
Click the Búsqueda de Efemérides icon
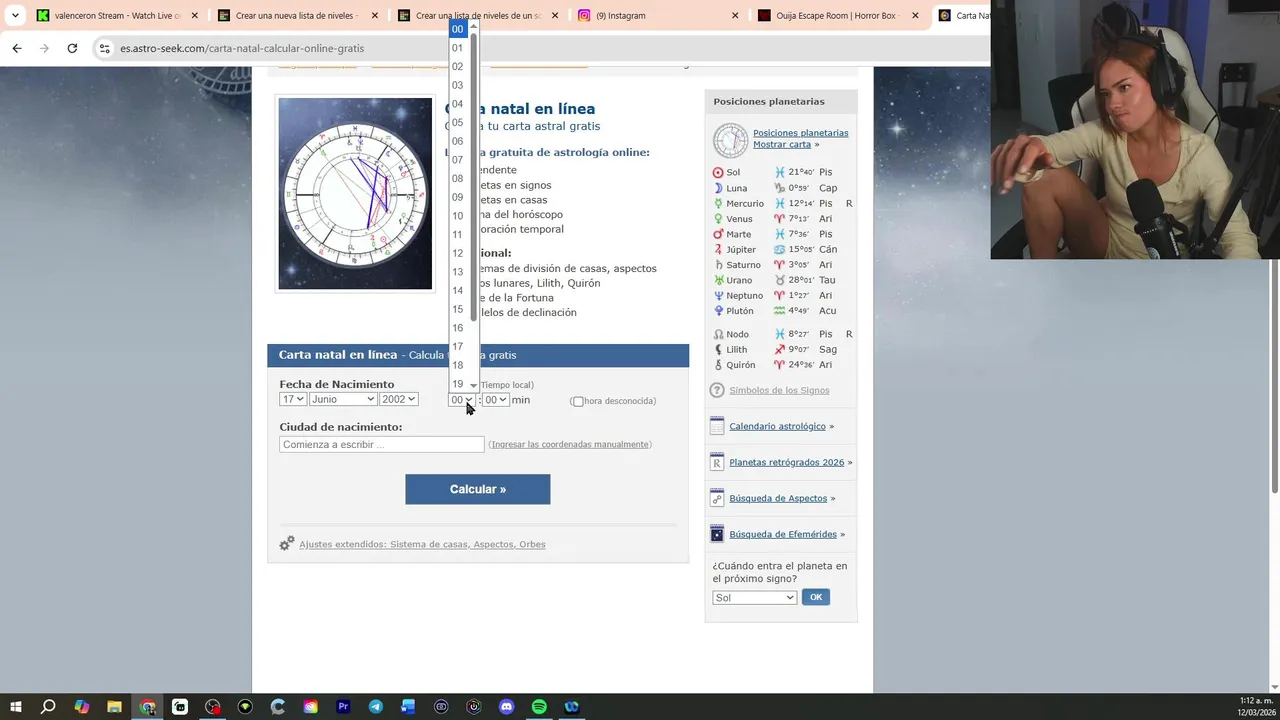click(x=716, y=534)
